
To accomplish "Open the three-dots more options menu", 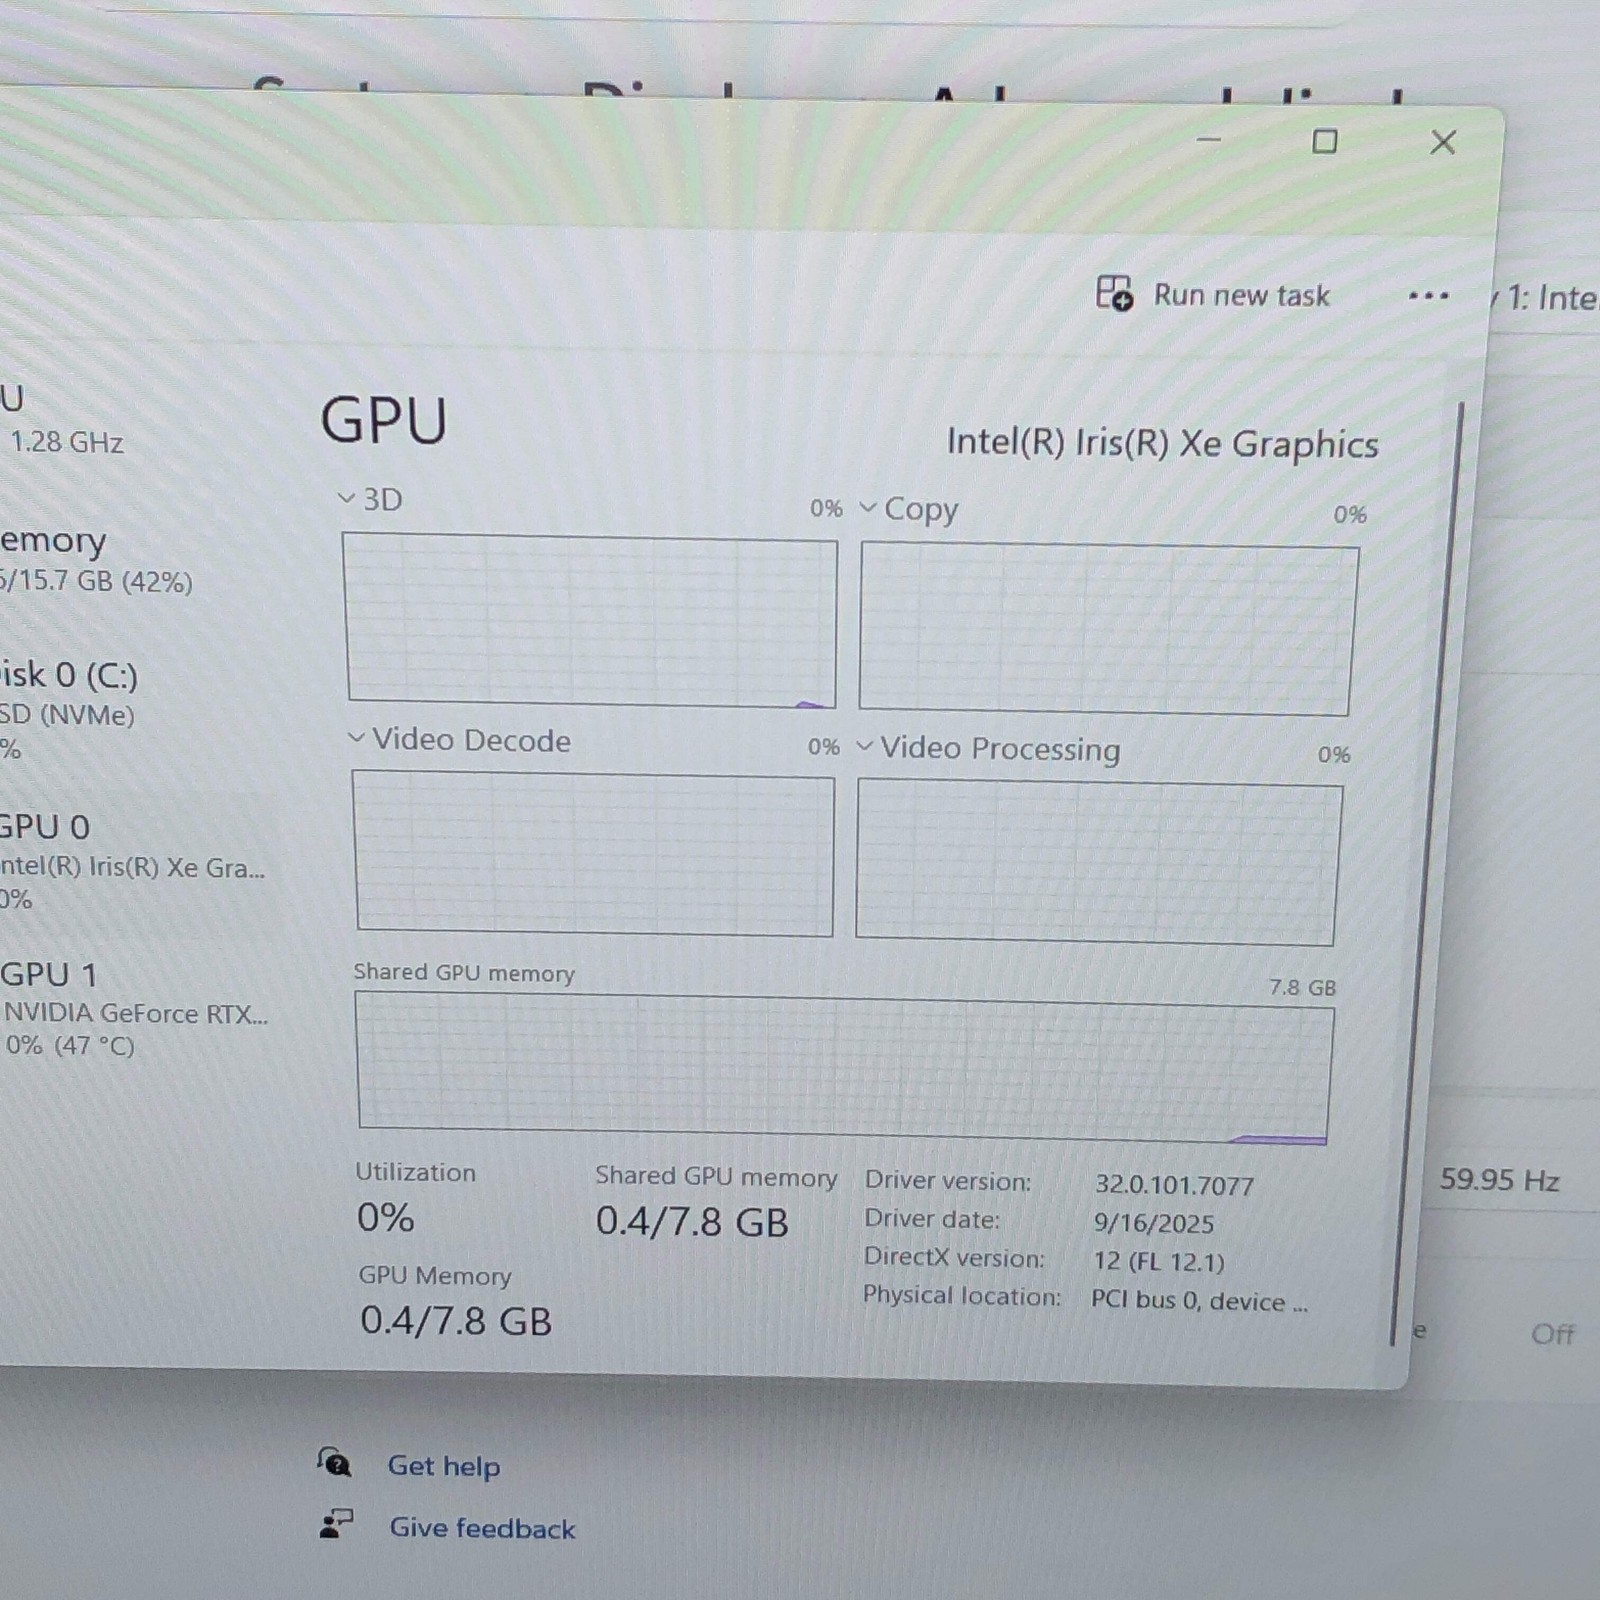I will (x=1428, y=296).
